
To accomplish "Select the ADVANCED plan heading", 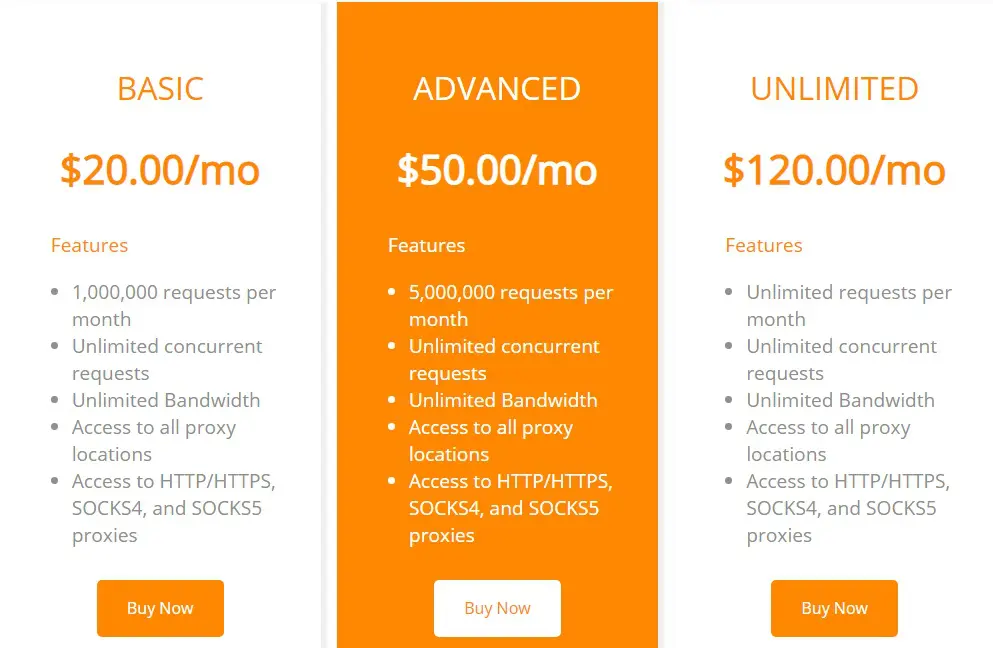I will click(x=497, y=89).
